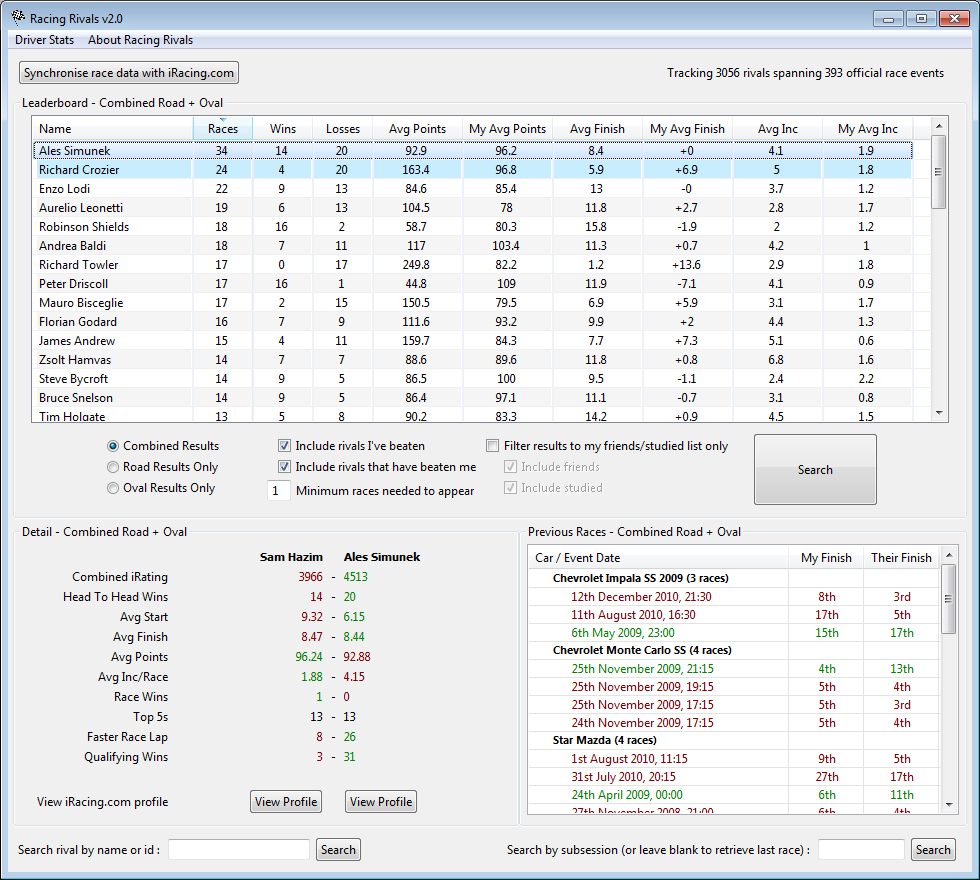Click the leaderboard scrollbar up arrow
The image size is (980, 880).
[x=939, y=126]
